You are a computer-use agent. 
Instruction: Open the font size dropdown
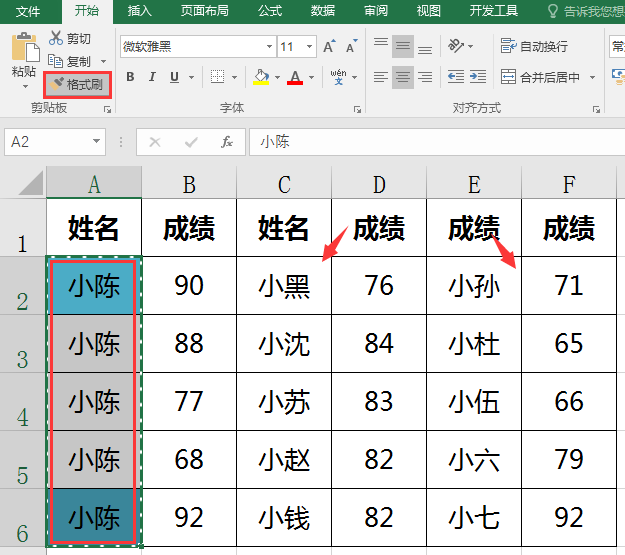309,47
